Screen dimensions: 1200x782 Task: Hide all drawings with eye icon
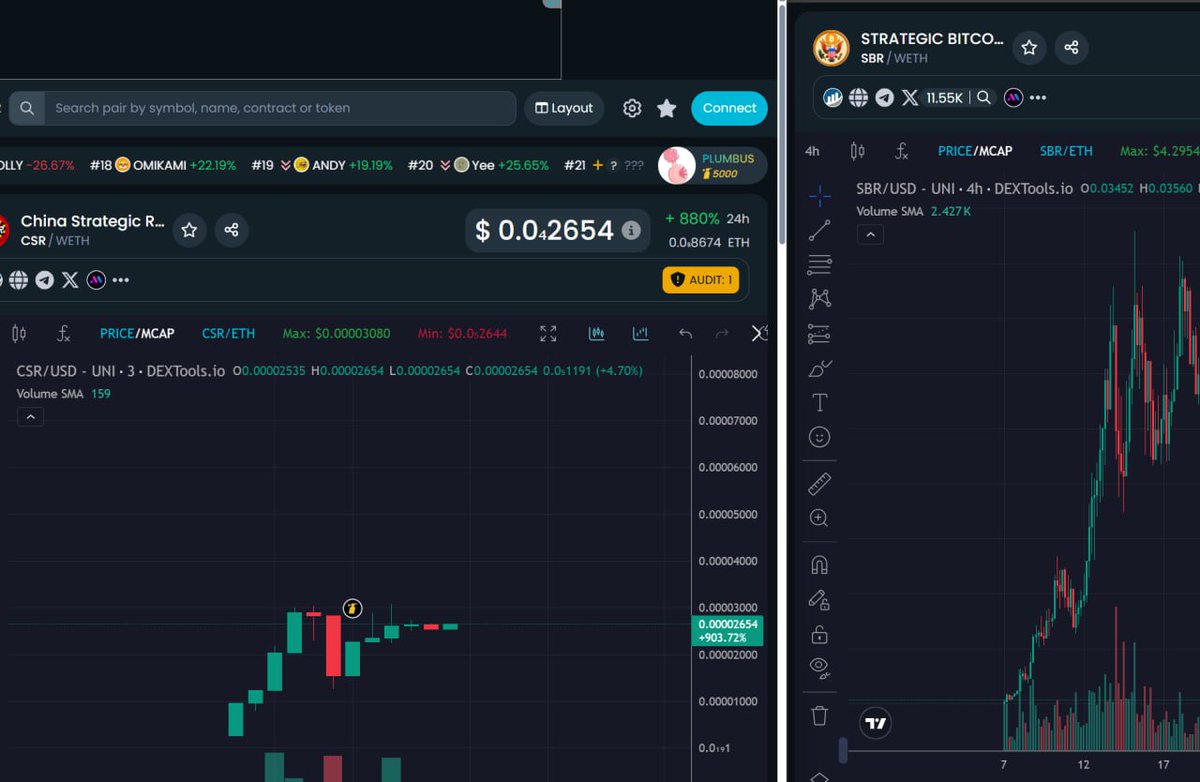(x=819, y=668)
